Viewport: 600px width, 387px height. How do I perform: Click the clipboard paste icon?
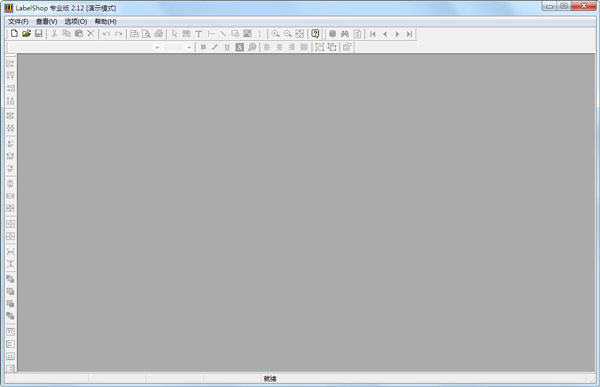[x=78, y=34]
